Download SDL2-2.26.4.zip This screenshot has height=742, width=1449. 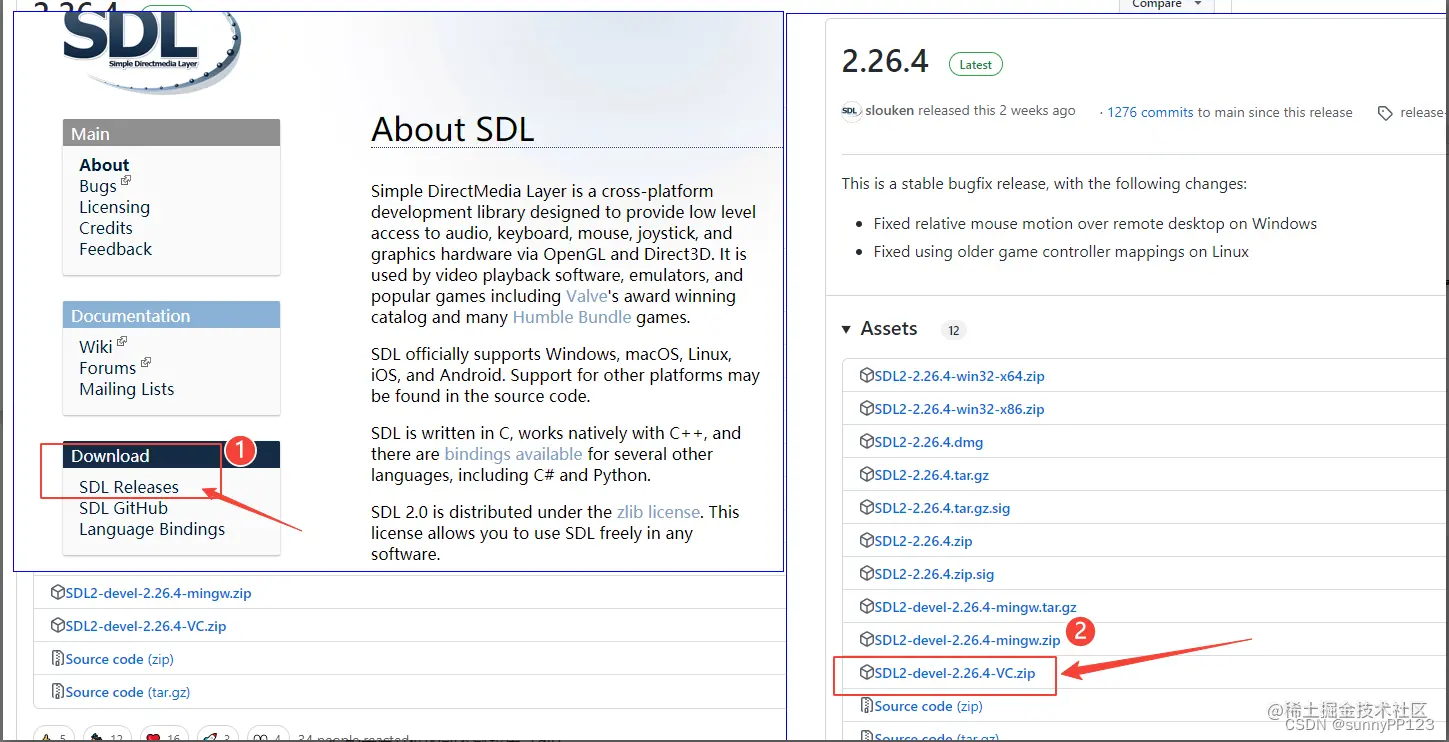pyautogui.click(x=924, y=541)
